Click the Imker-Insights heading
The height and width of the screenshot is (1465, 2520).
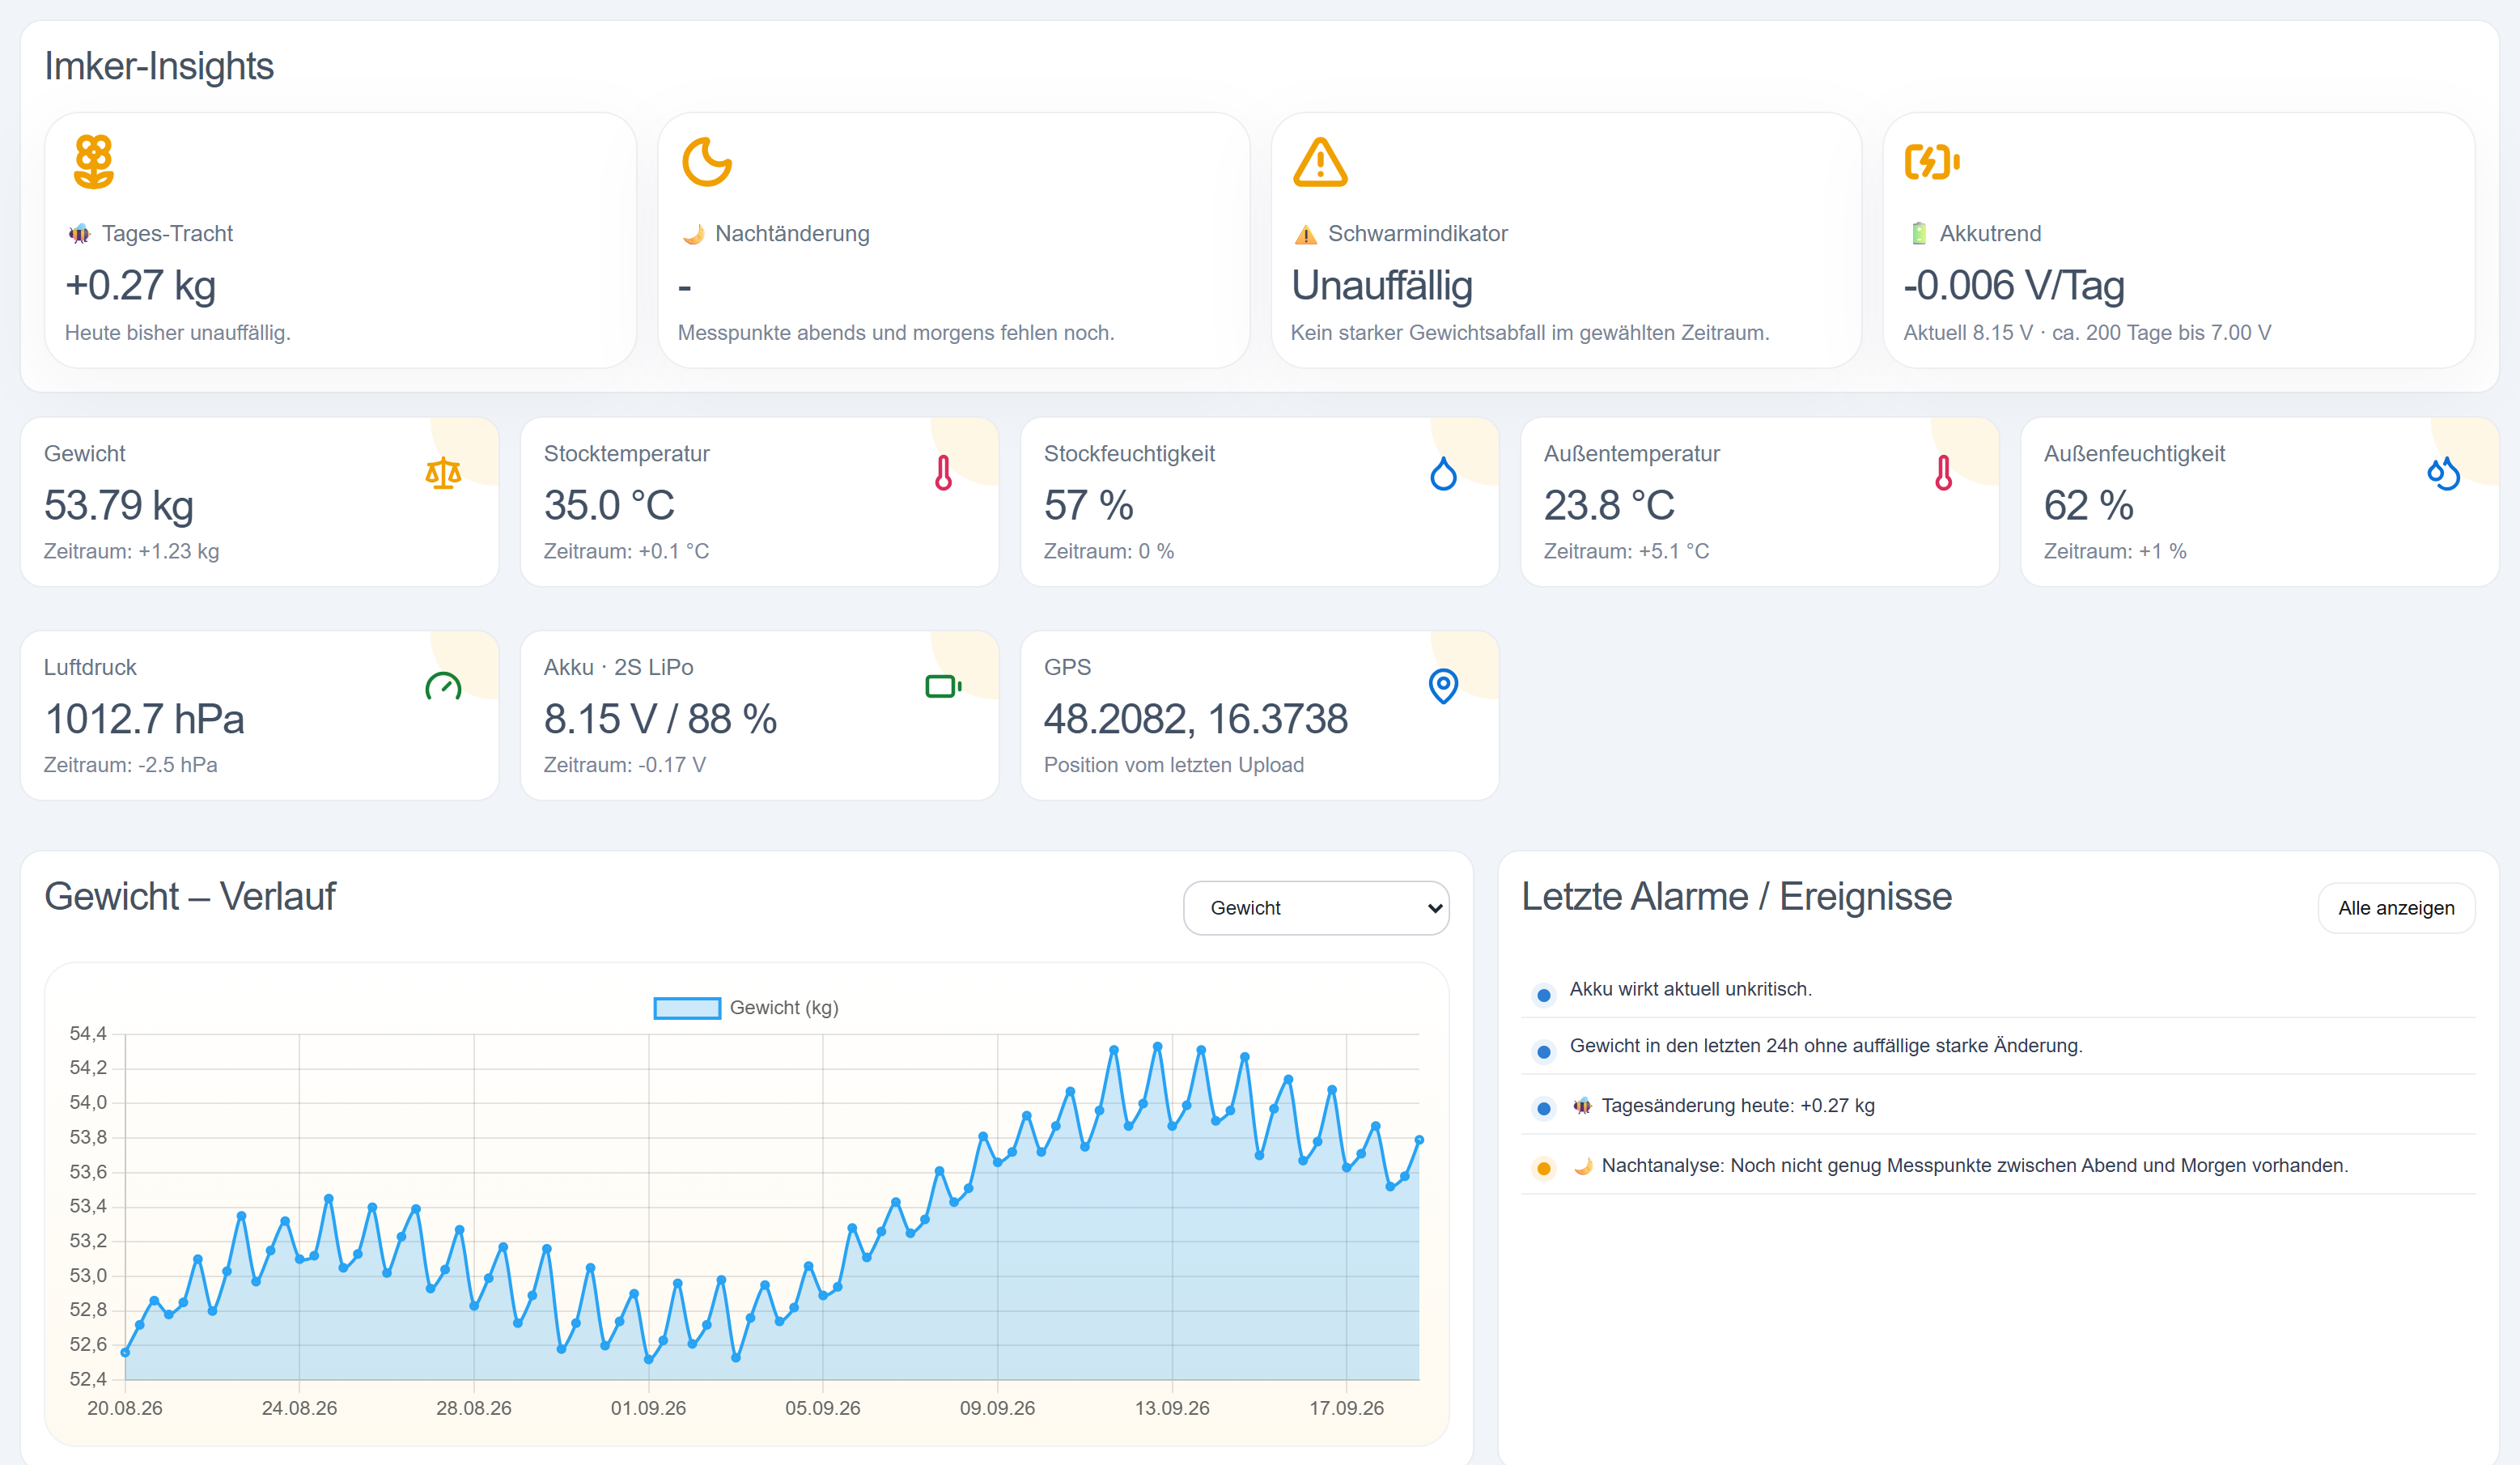tap(159, 66)
